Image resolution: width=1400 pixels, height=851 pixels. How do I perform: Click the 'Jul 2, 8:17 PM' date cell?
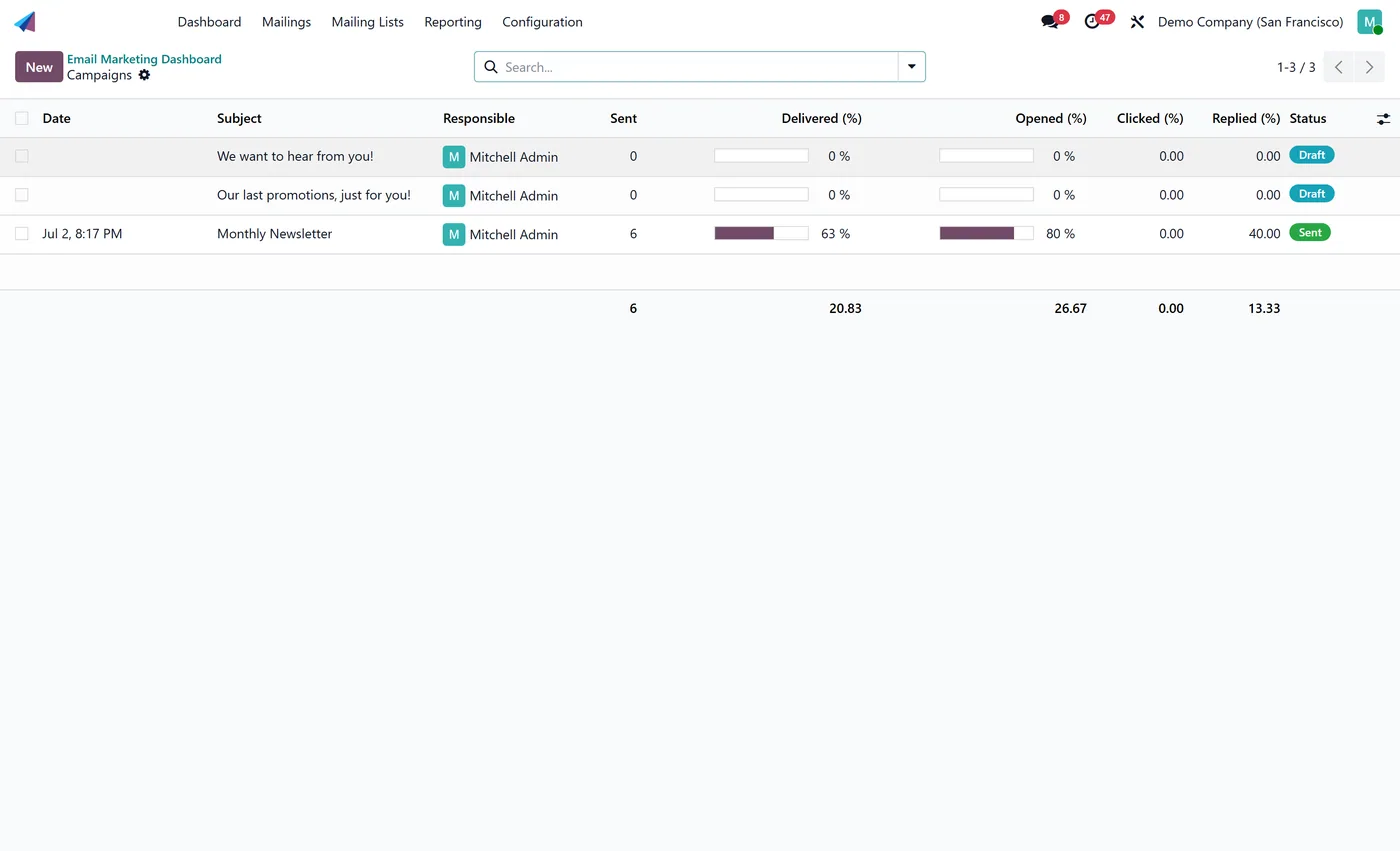tap(82, 233)
